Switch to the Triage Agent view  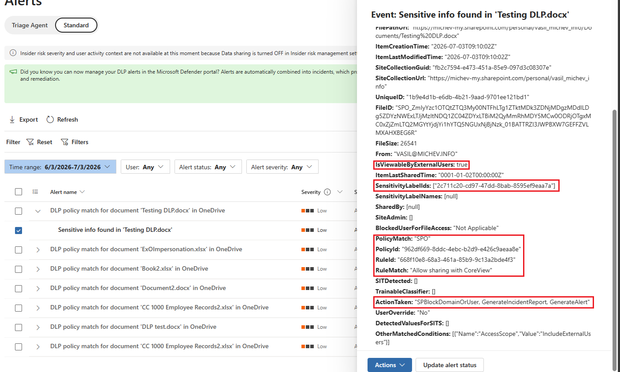tap(30, 25)
